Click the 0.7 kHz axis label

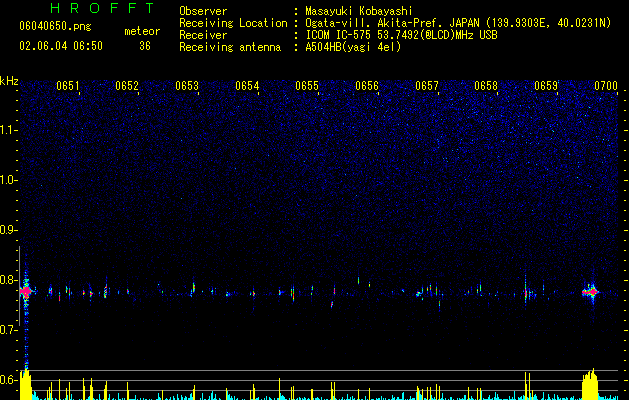click(x=8, y=330)
